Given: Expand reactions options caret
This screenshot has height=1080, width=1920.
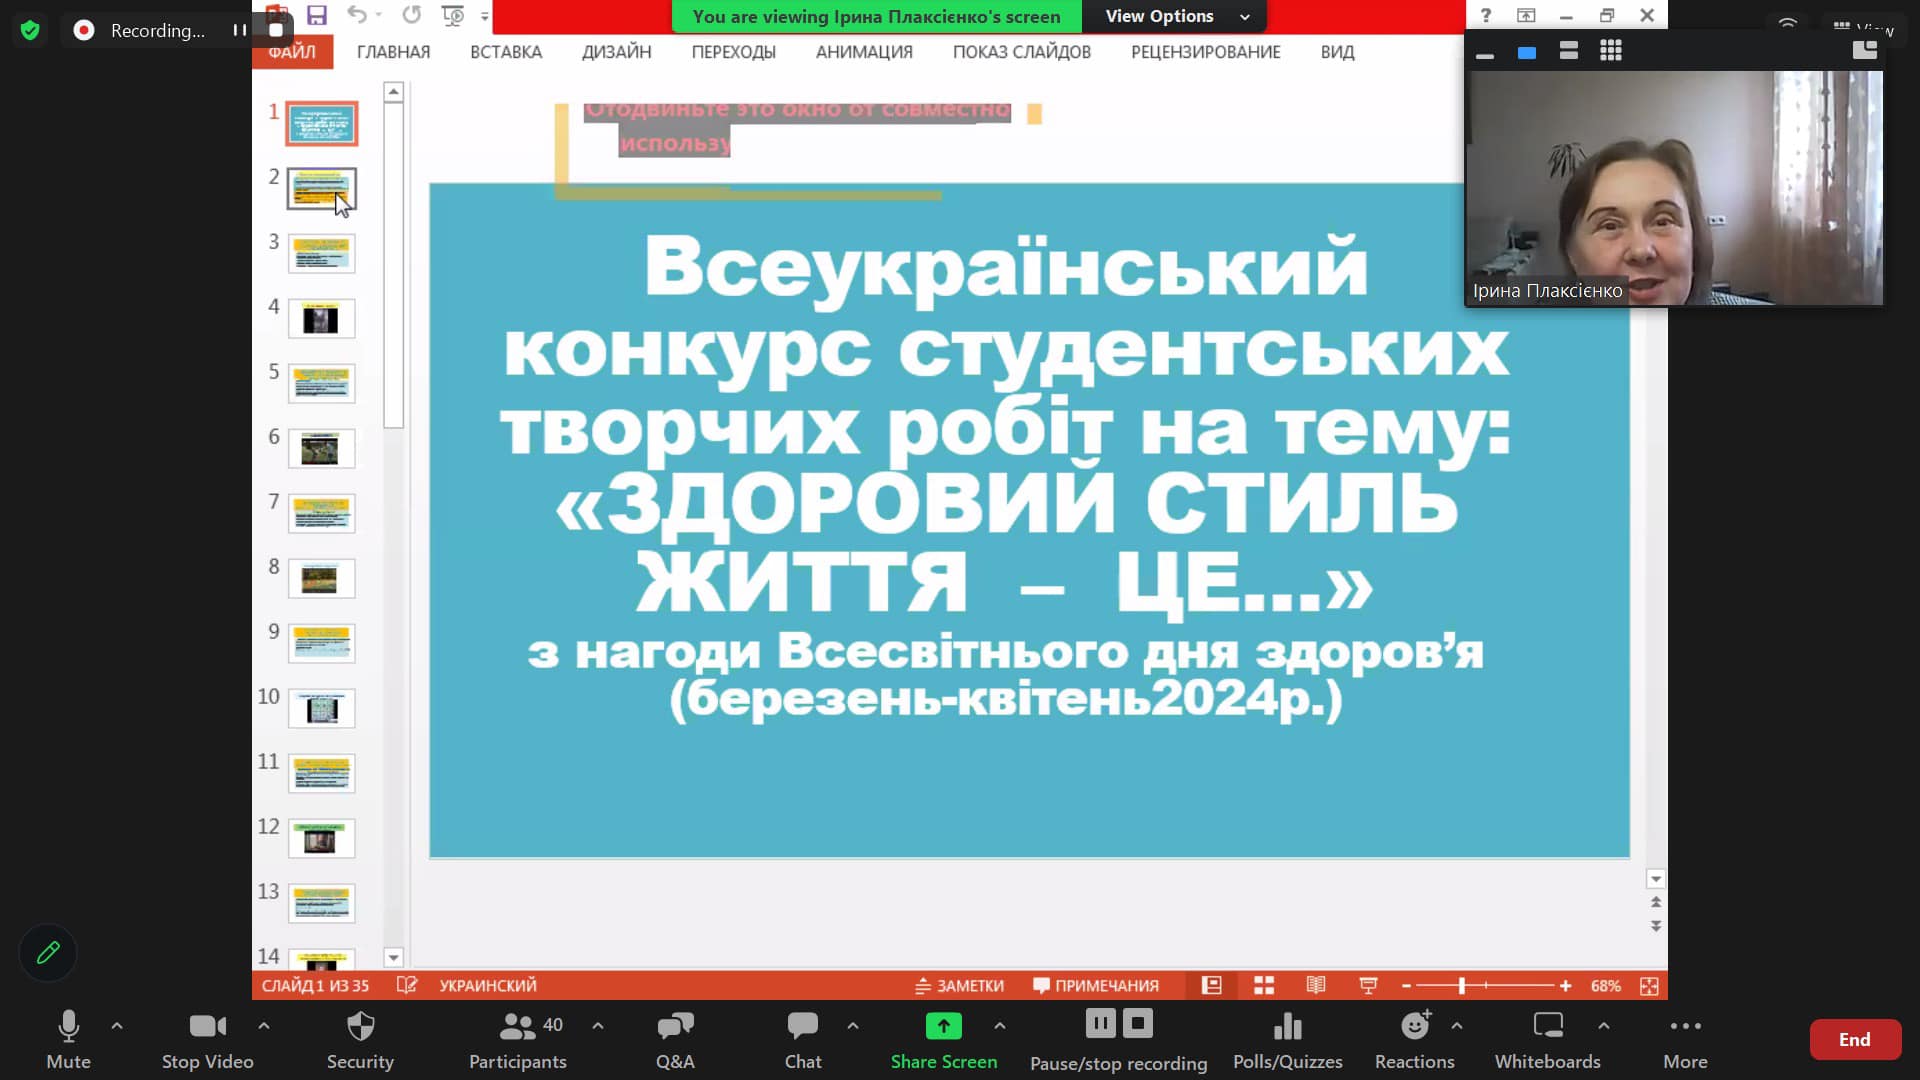Looking at the screenshot, I should click(1457, 1026).
